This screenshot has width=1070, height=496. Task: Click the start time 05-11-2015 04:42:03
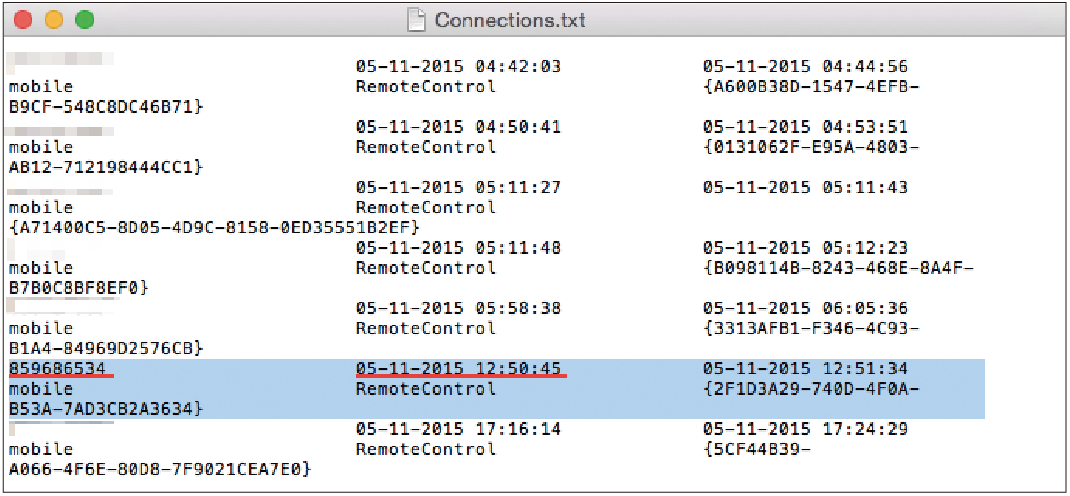[x=458, y=67]
